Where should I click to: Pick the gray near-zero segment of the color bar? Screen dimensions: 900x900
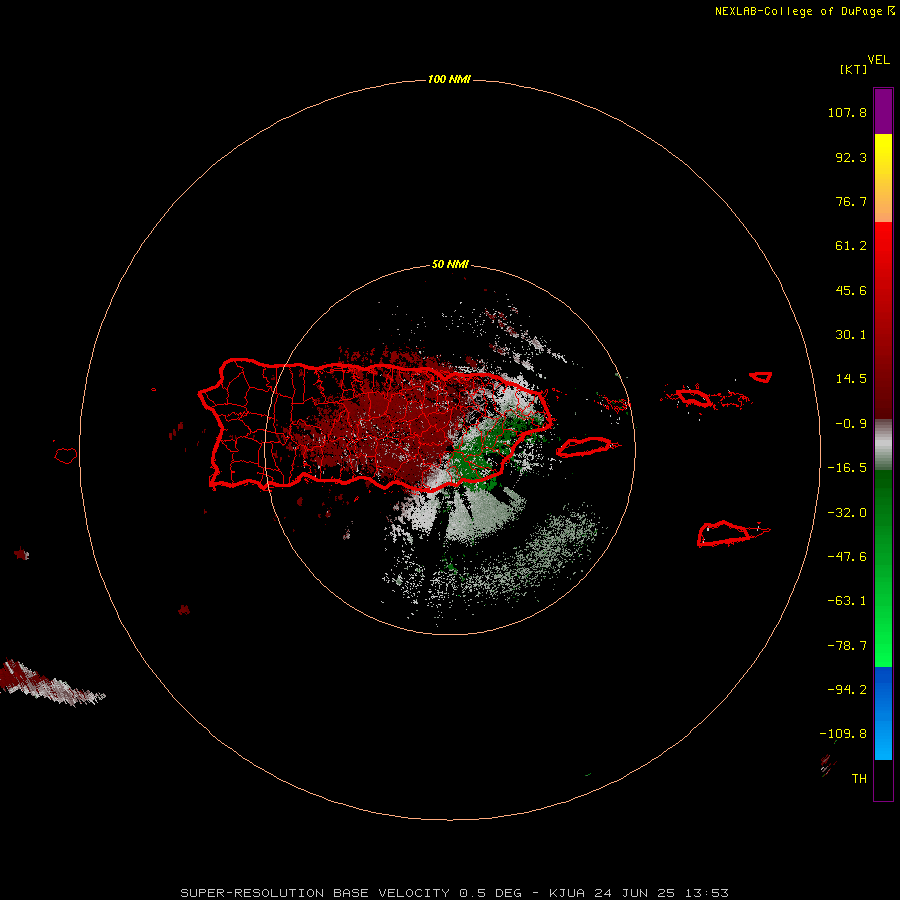tap(883, 444)
